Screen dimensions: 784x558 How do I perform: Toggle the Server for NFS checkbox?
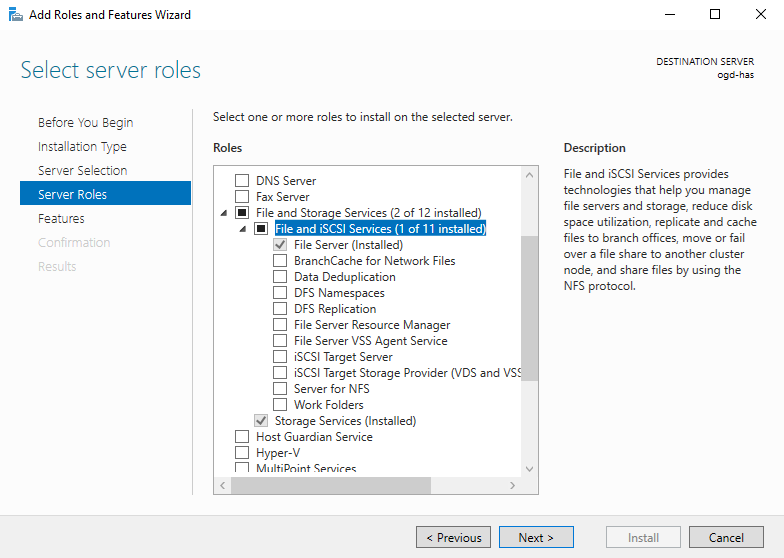pyautogui.click(x=280, y=389)
